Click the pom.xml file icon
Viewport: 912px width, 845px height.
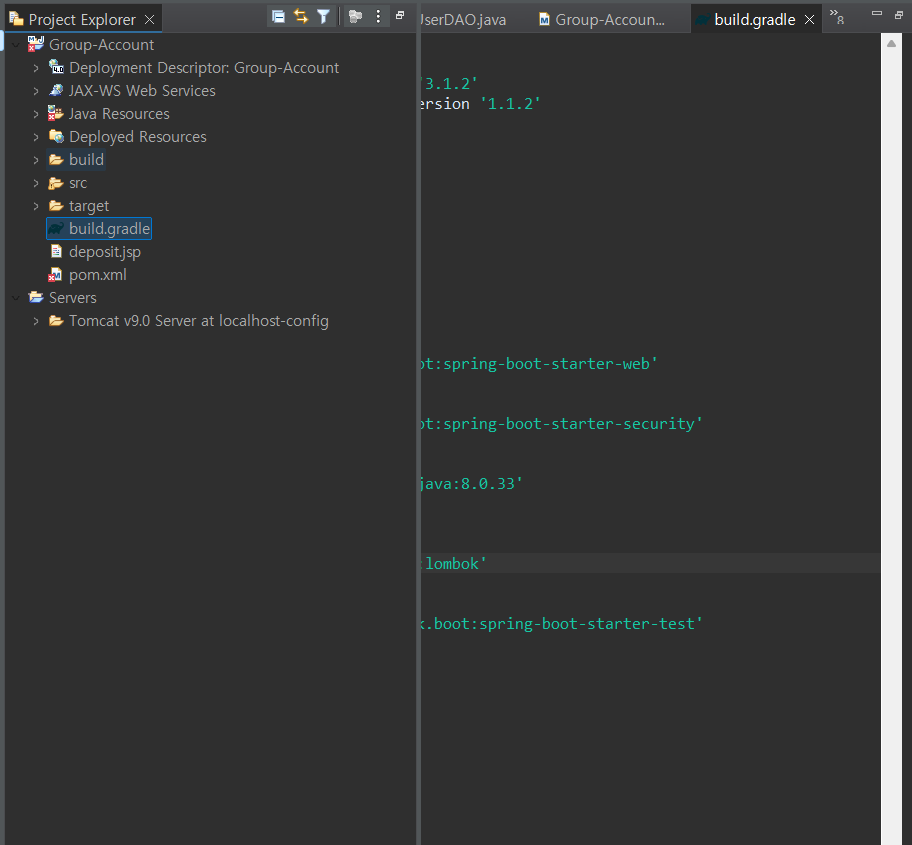pos(55,274)
